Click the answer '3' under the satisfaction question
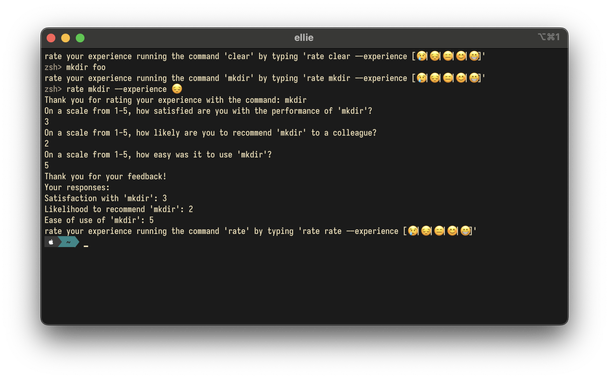609x379 pixels. tap(47, 122)
